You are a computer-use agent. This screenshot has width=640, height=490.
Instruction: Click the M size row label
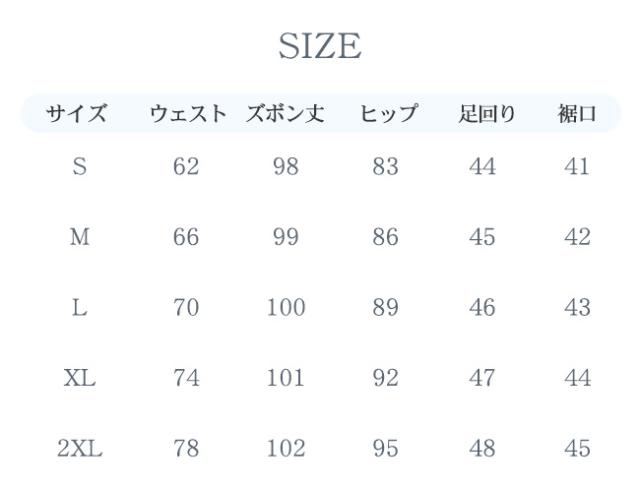(x=79, y=238)
